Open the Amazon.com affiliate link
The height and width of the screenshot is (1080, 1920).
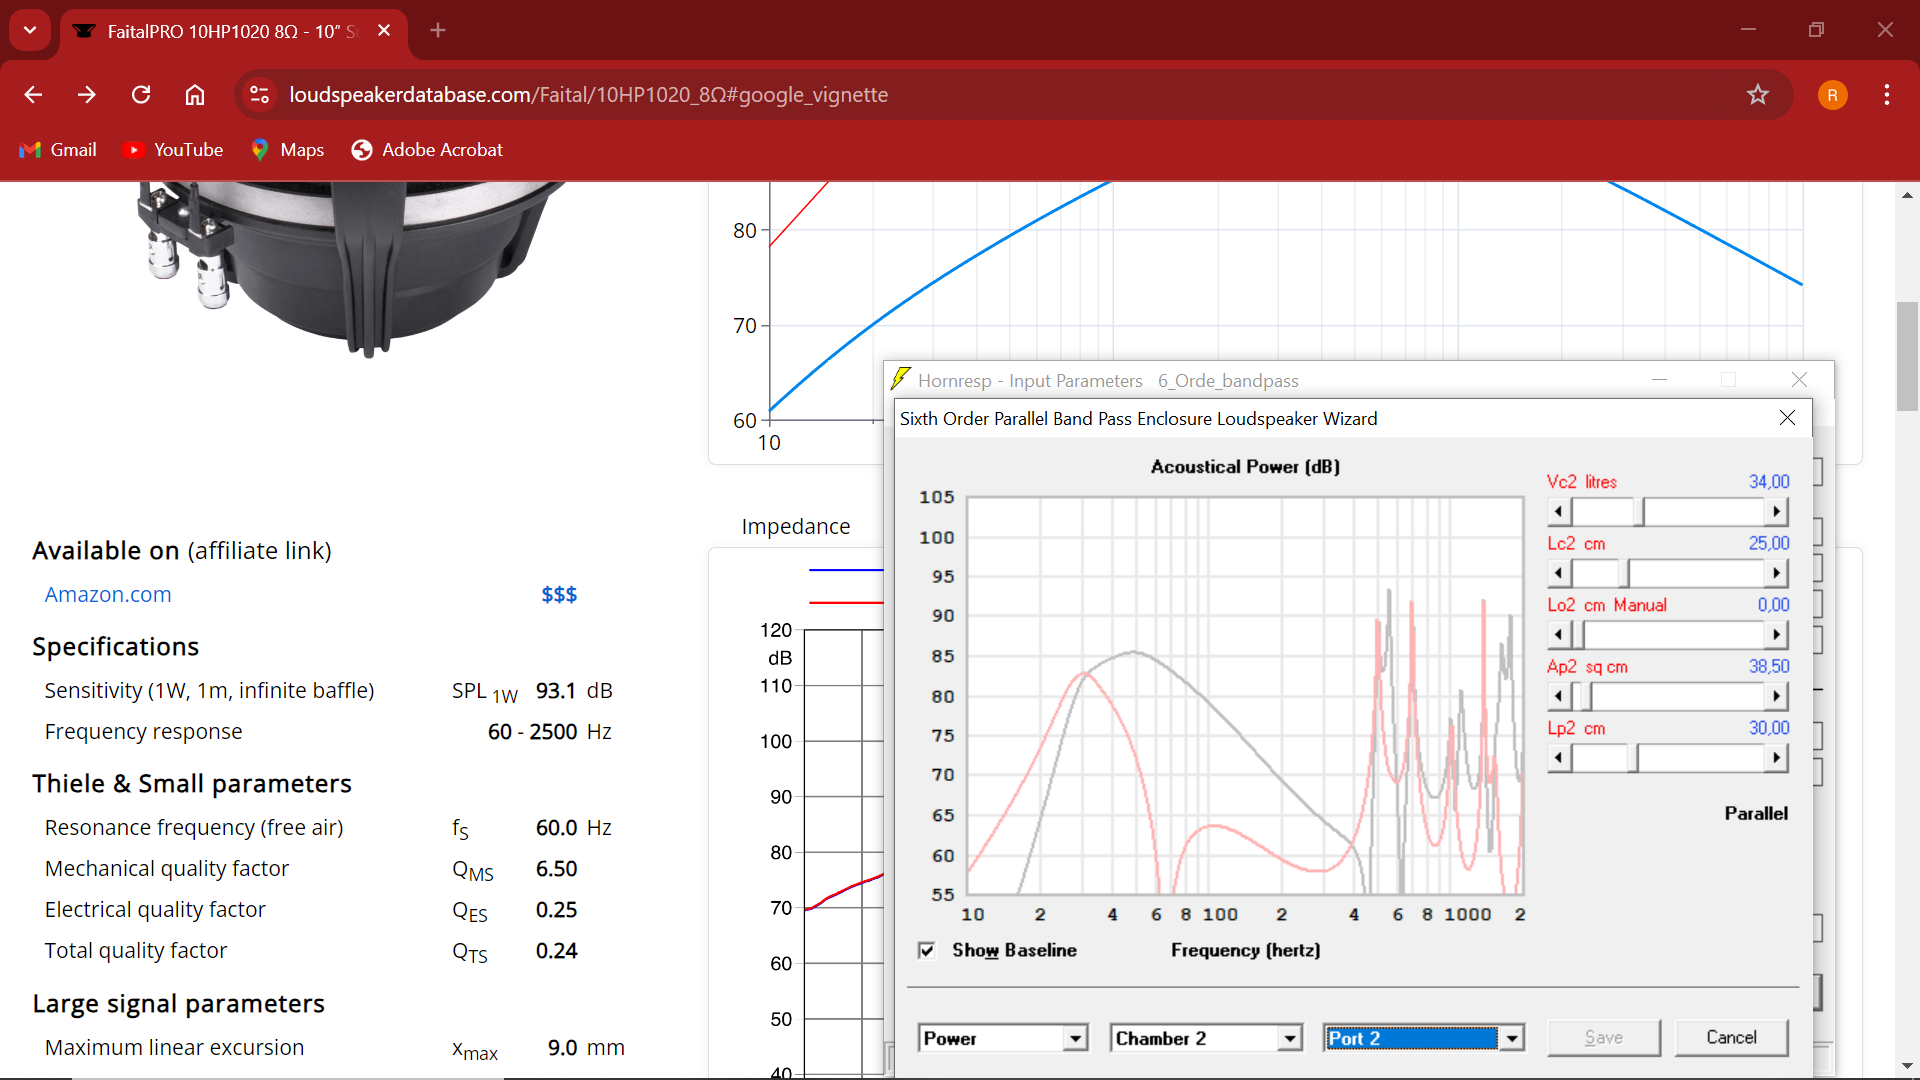click(x=108, y=595)
